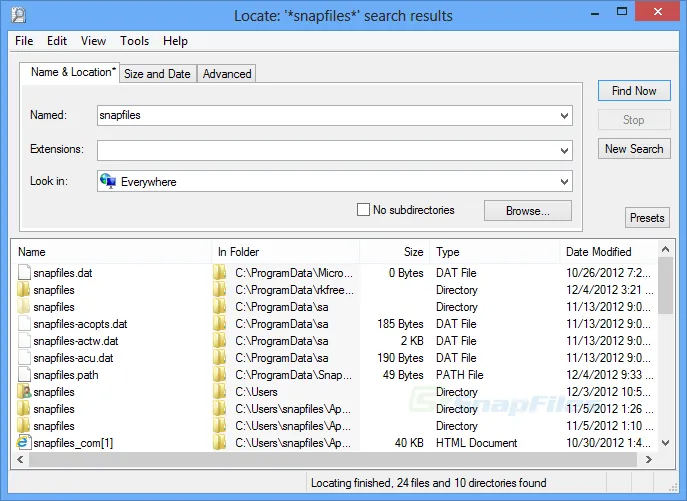Click the Browse... button

point(528,211)
